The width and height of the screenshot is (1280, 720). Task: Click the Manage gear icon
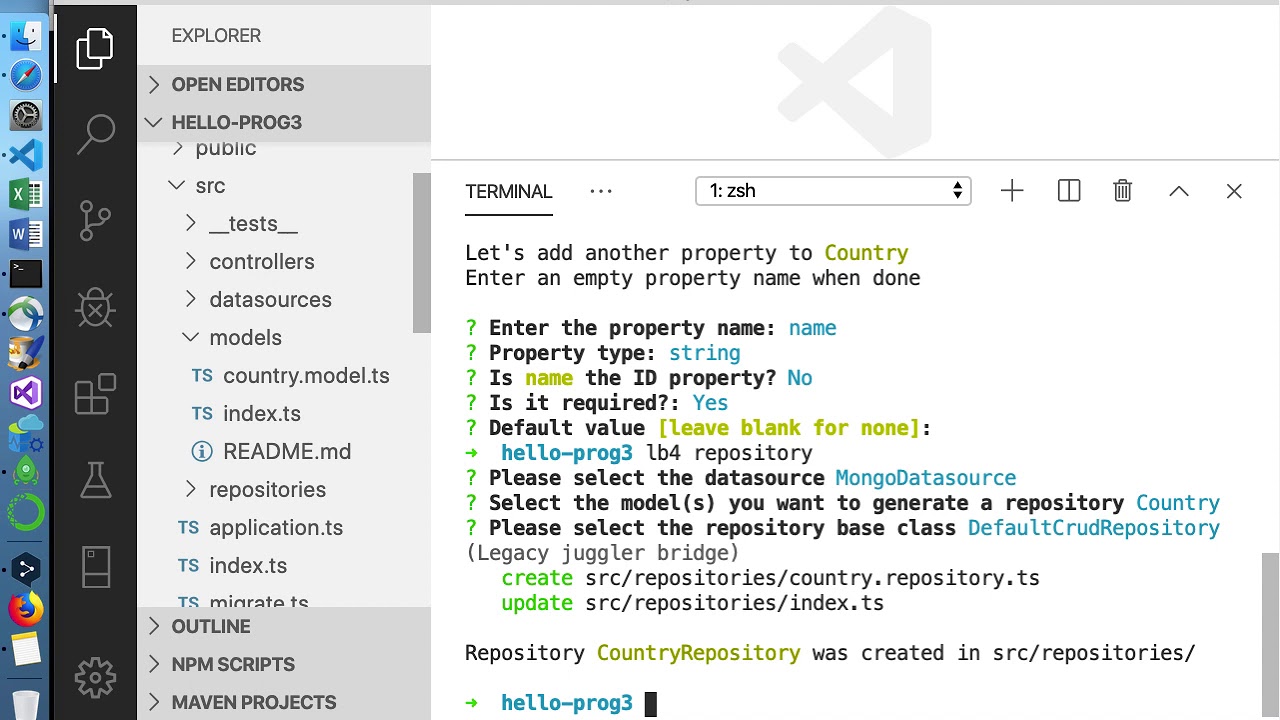[x=96, y=678]
